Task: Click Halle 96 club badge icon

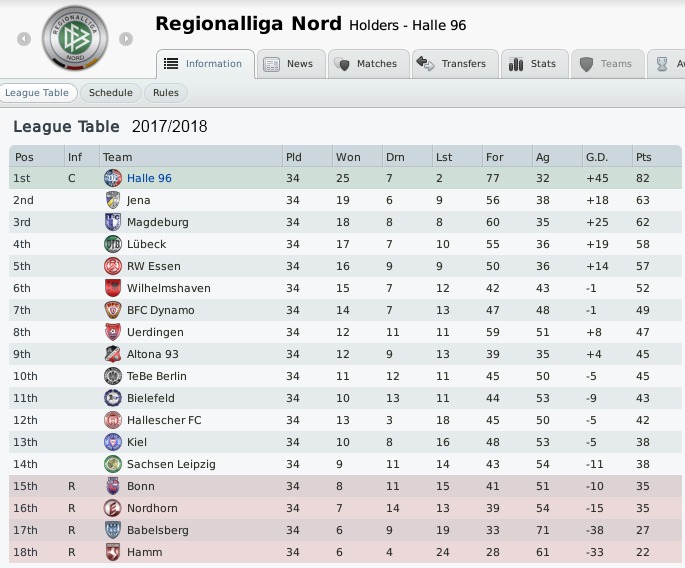Action: click(x=112, y=178)
